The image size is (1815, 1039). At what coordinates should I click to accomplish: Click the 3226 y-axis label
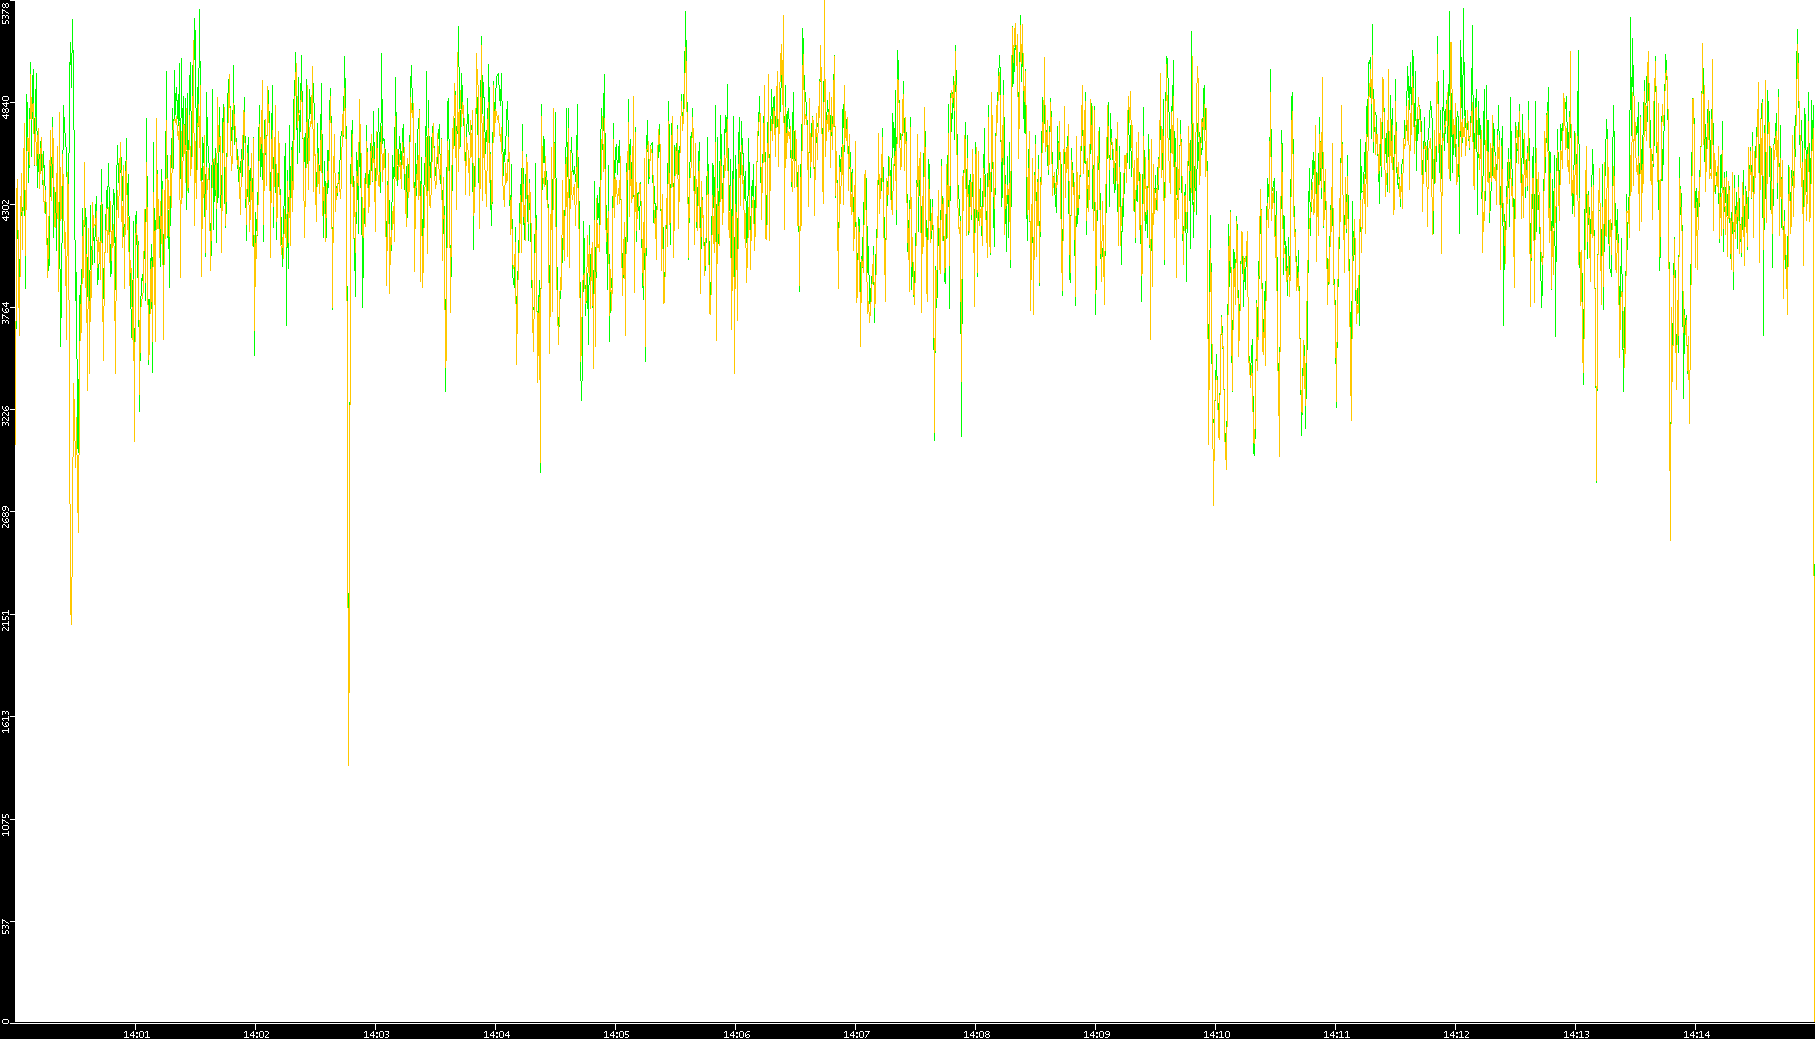(x=6, y=415)
